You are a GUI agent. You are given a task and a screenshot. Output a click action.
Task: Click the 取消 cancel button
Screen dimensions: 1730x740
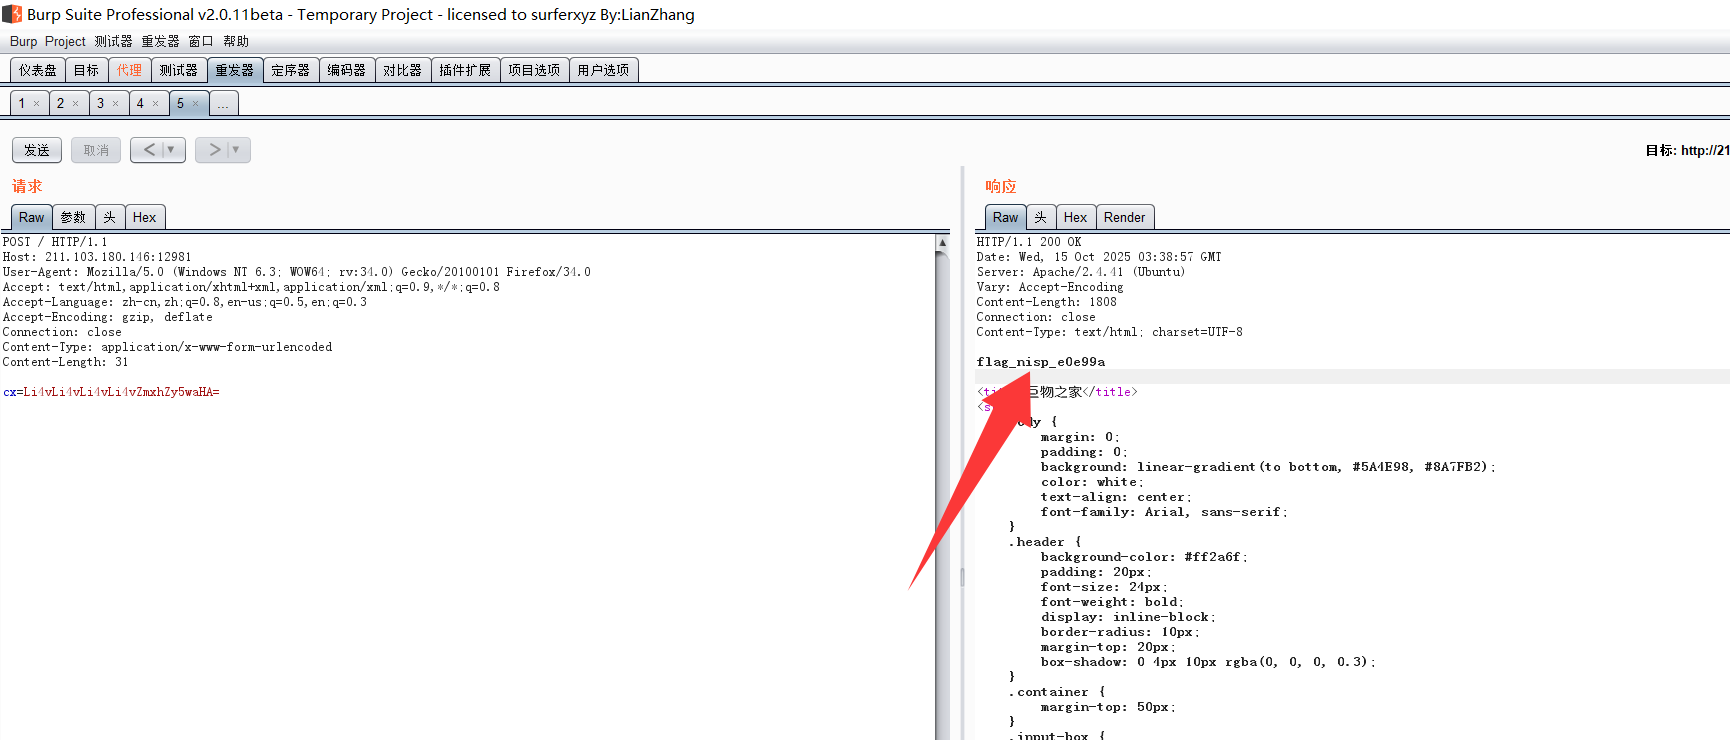(x=96, y=150)
